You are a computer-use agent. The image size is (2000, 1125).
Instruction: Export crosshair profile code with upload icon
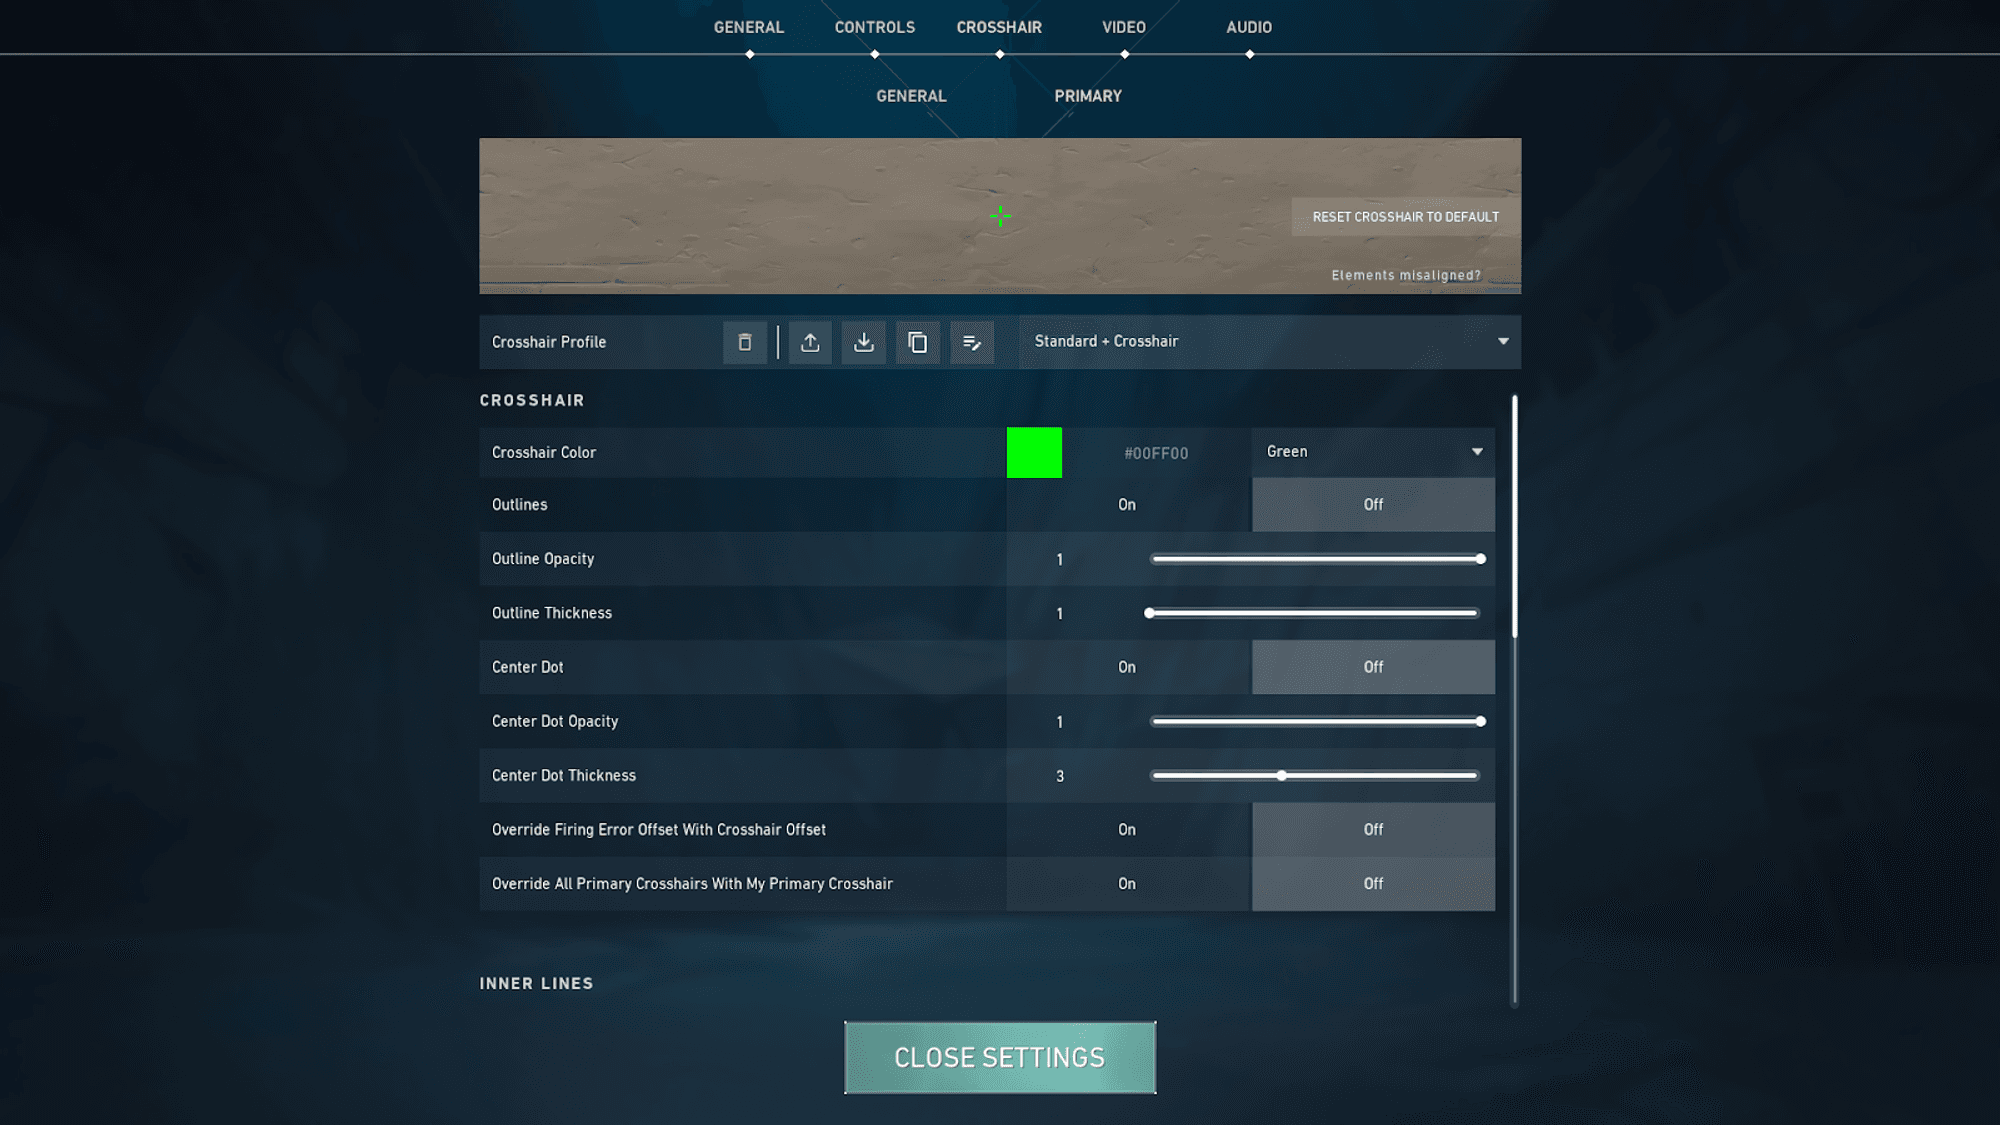810,342
